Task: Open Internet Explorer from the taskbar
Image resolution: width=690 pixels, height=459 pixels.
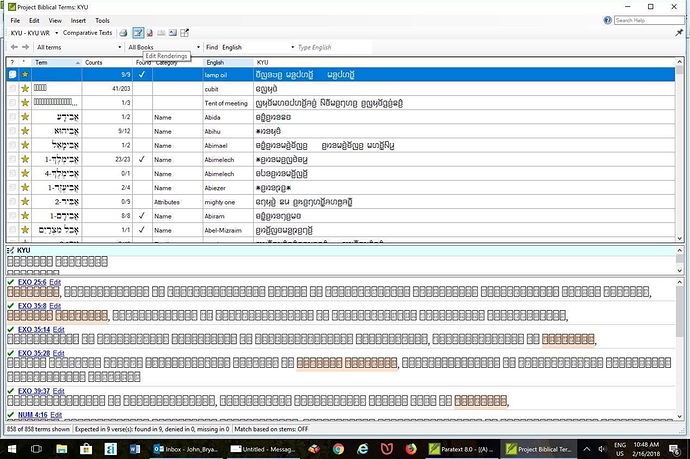Action: click(x=363, y=449)
